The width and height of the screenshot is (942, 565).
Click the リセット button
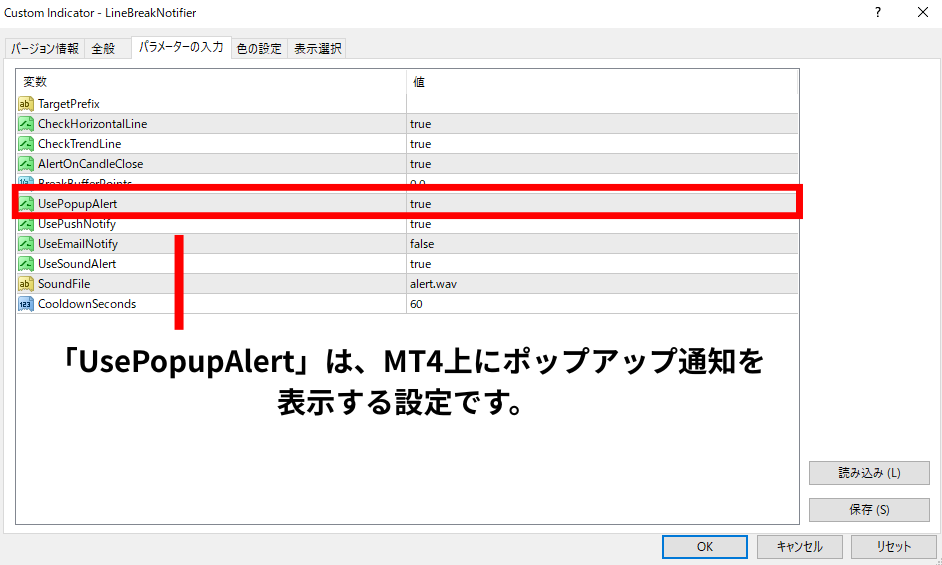click(893, 547)
